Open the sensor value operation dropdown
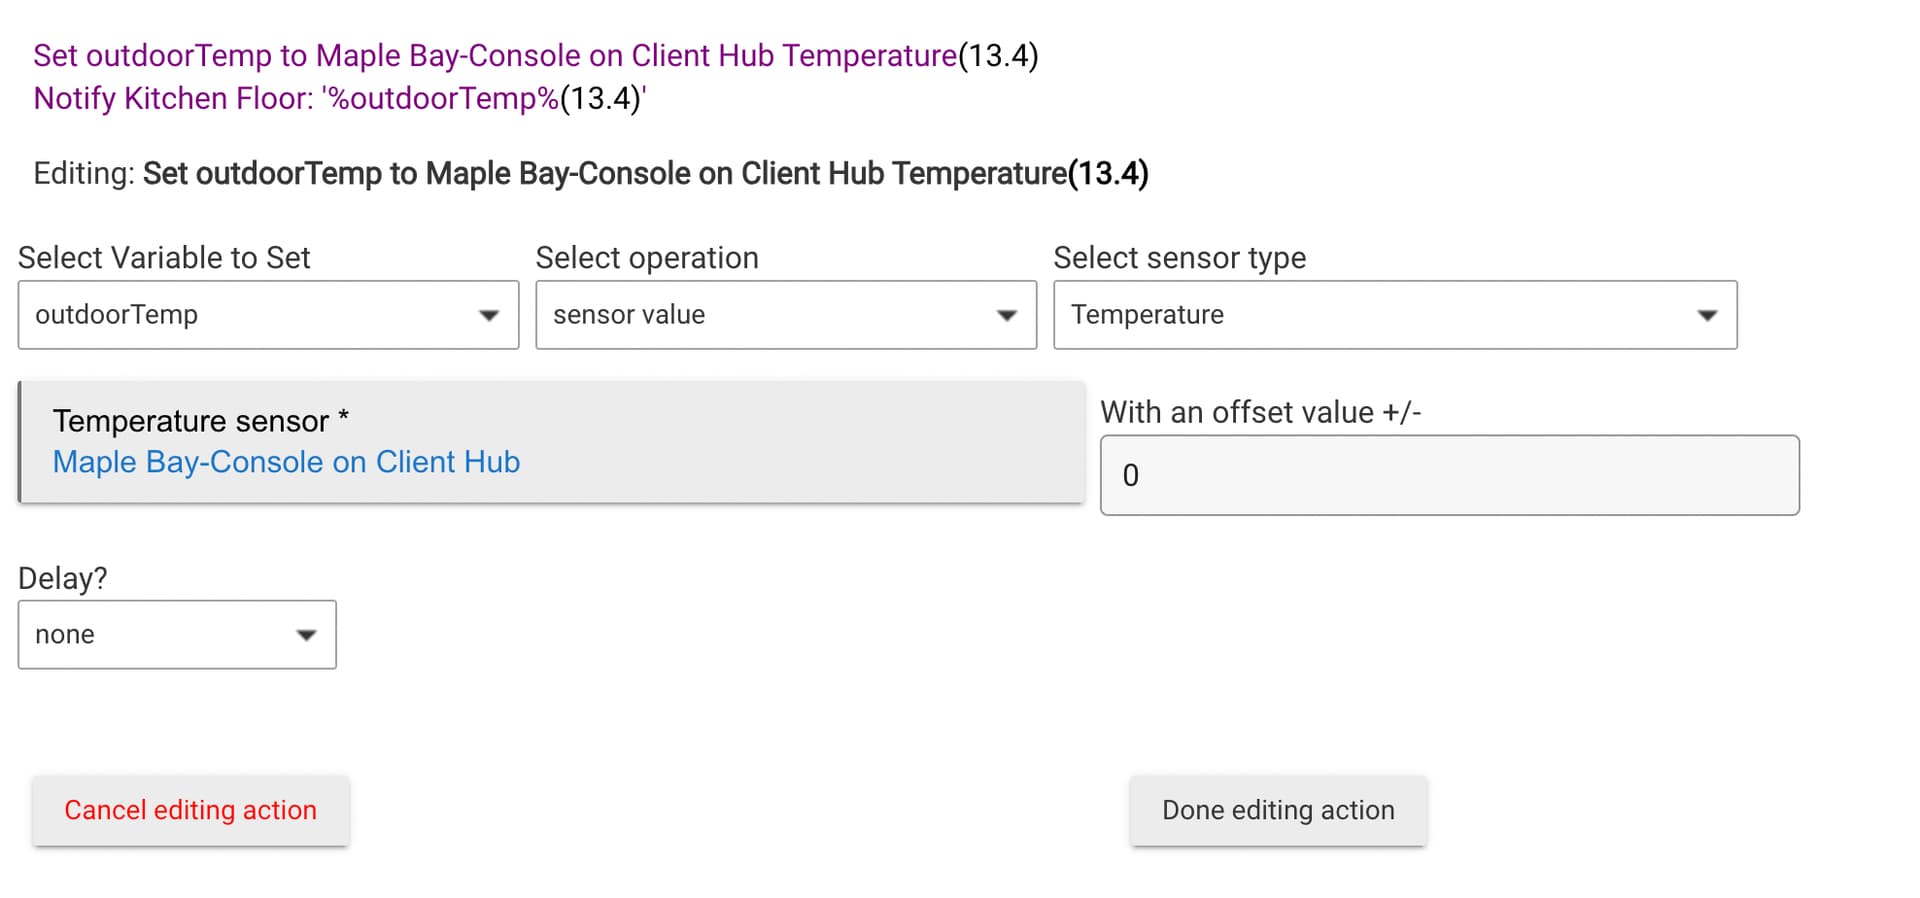This screenshot has height=898, width=1920. tap(786, 315)
